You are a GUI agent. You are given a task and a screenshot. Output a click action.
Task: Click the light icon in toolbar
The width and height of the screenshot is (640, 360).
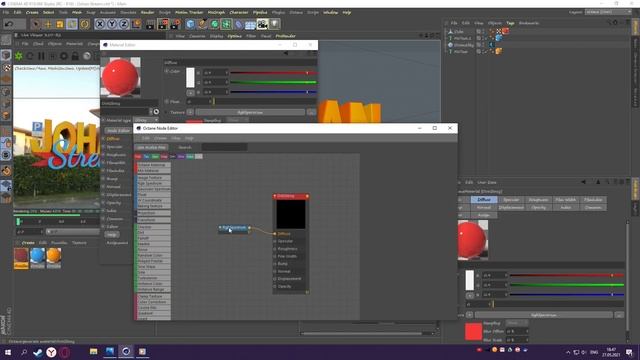274,24
